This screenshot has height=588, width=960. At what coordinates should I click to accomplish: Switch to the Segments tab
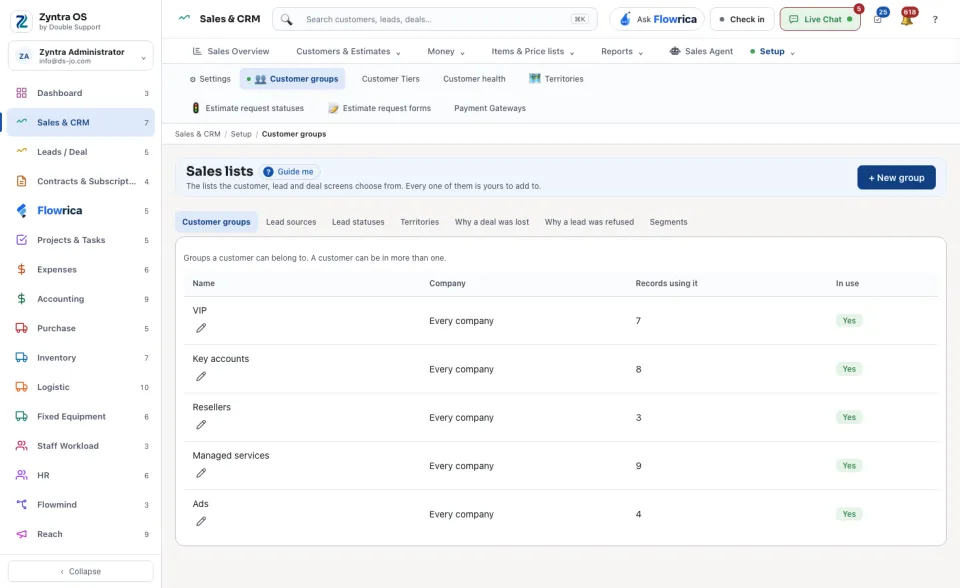(x=669, y=222)
